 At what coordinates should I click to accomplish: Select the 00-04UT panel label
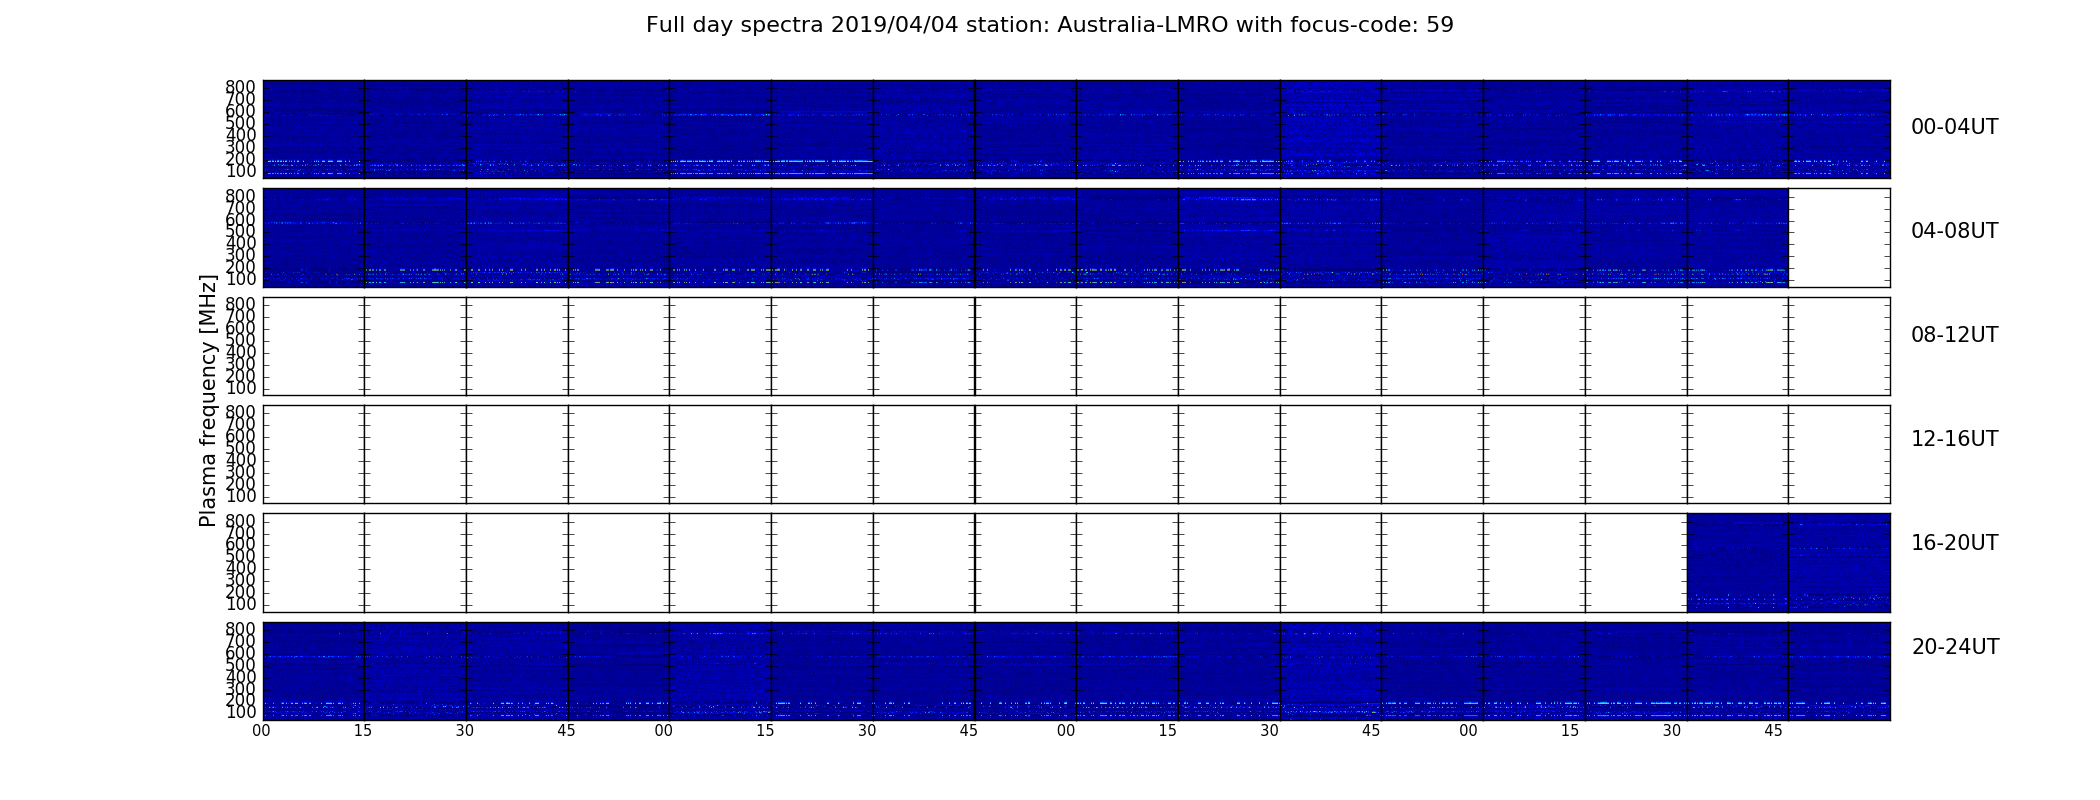pyautogui.click(x=1954, y=127)
